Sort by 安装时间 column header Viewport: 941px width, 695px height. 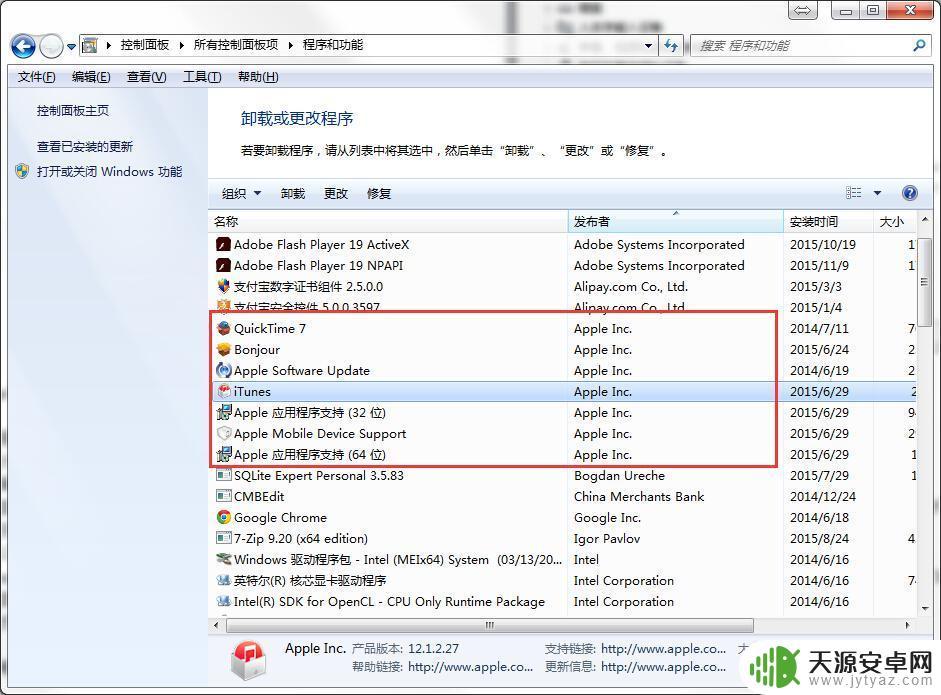828,221
